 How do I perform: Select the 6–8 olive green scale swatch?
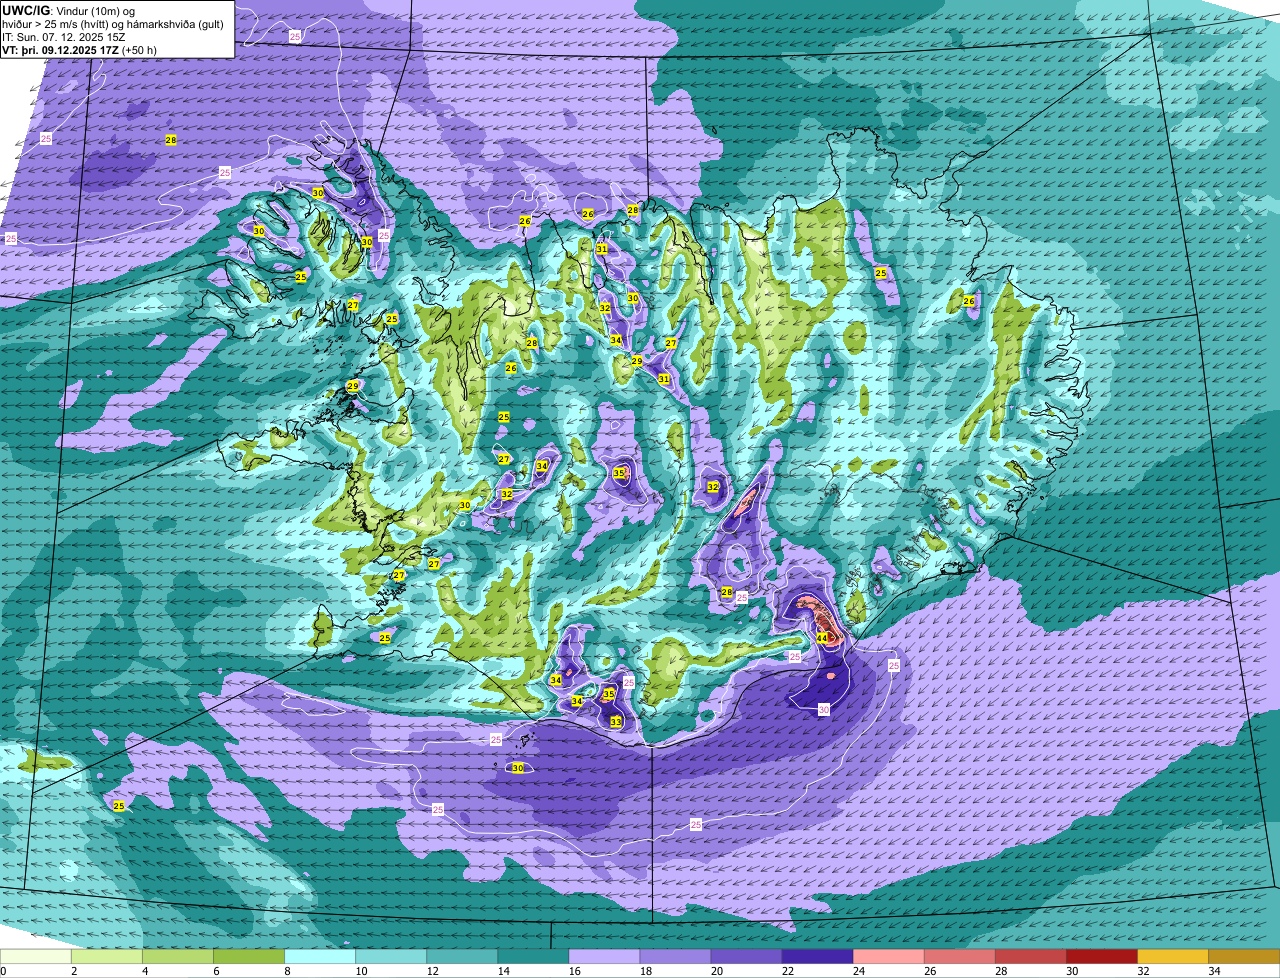(249, 956)
